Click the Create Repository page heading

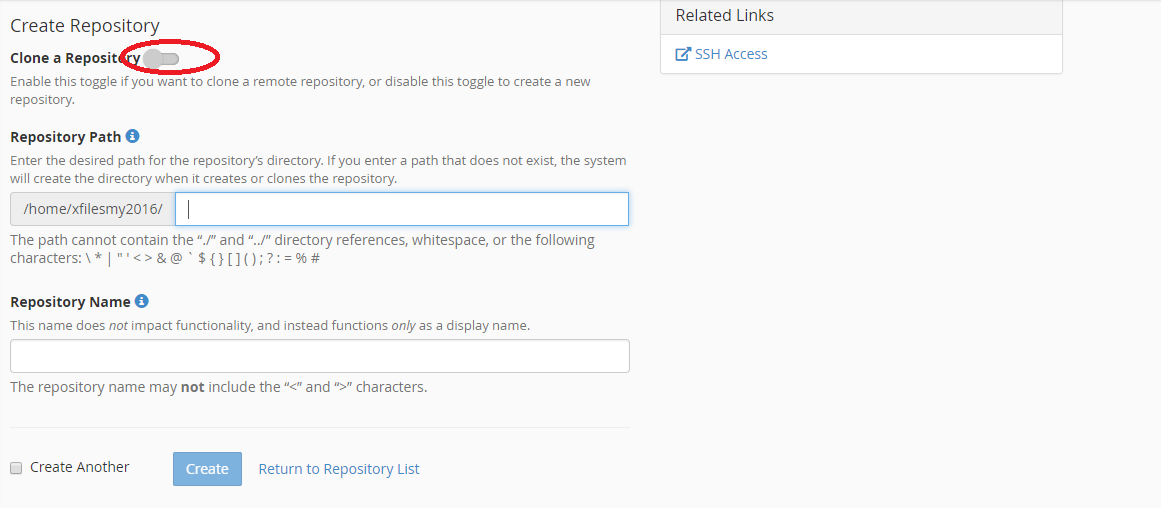click(85, 26)
